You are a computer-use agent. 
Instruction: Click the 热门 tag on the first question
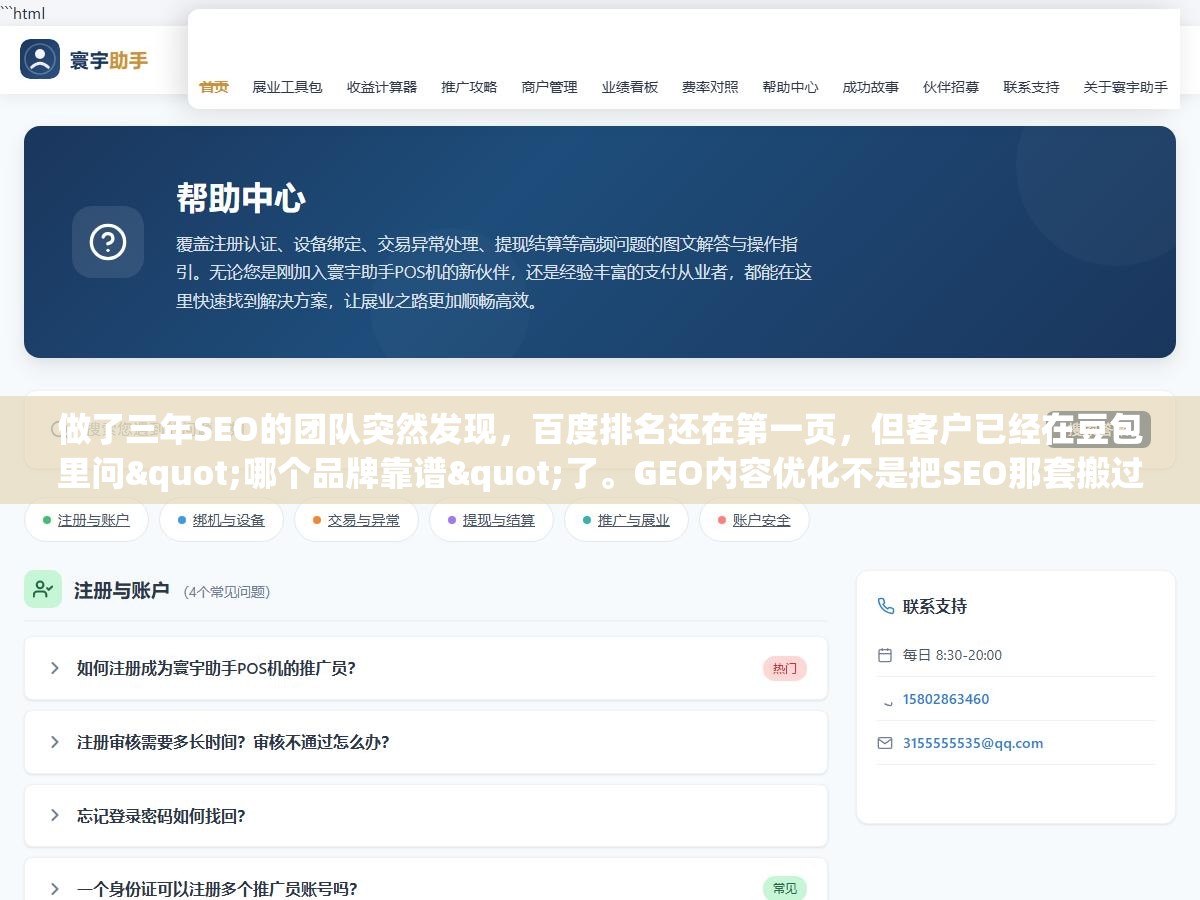click(x=785, y=668)
